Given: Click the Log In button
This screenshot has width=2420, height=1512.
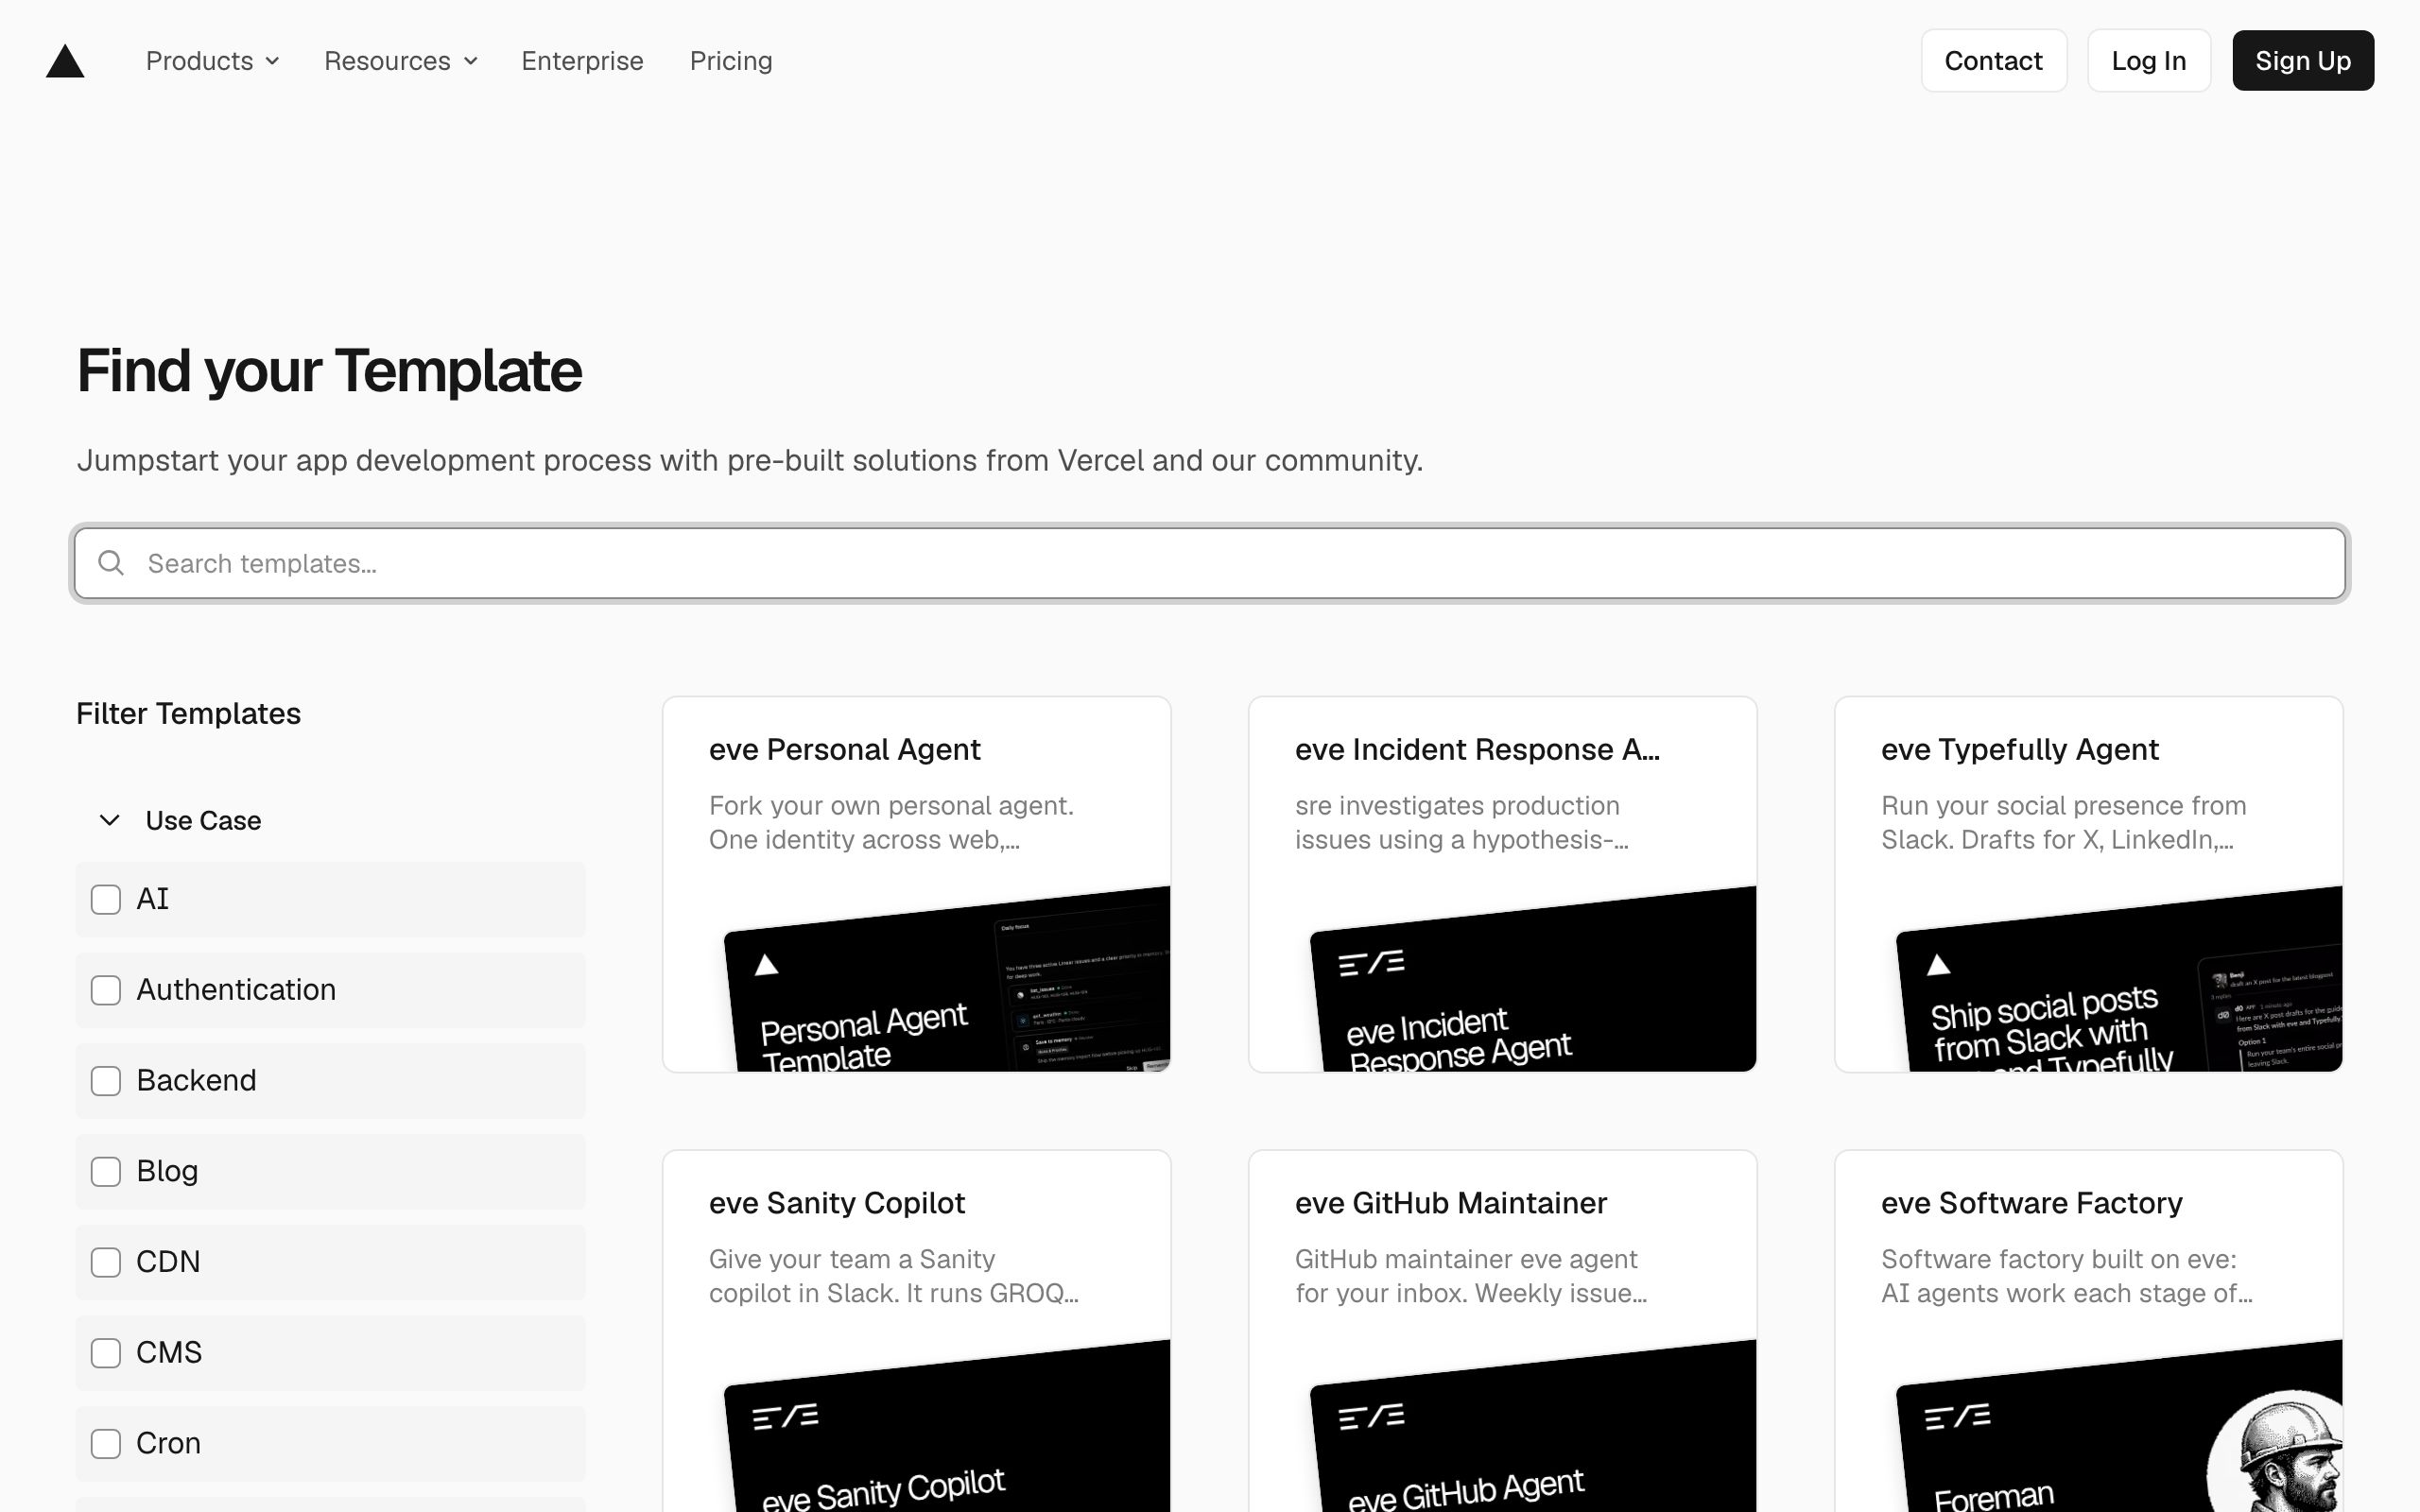Looking at the screenshot, I should coord(2148,61).
